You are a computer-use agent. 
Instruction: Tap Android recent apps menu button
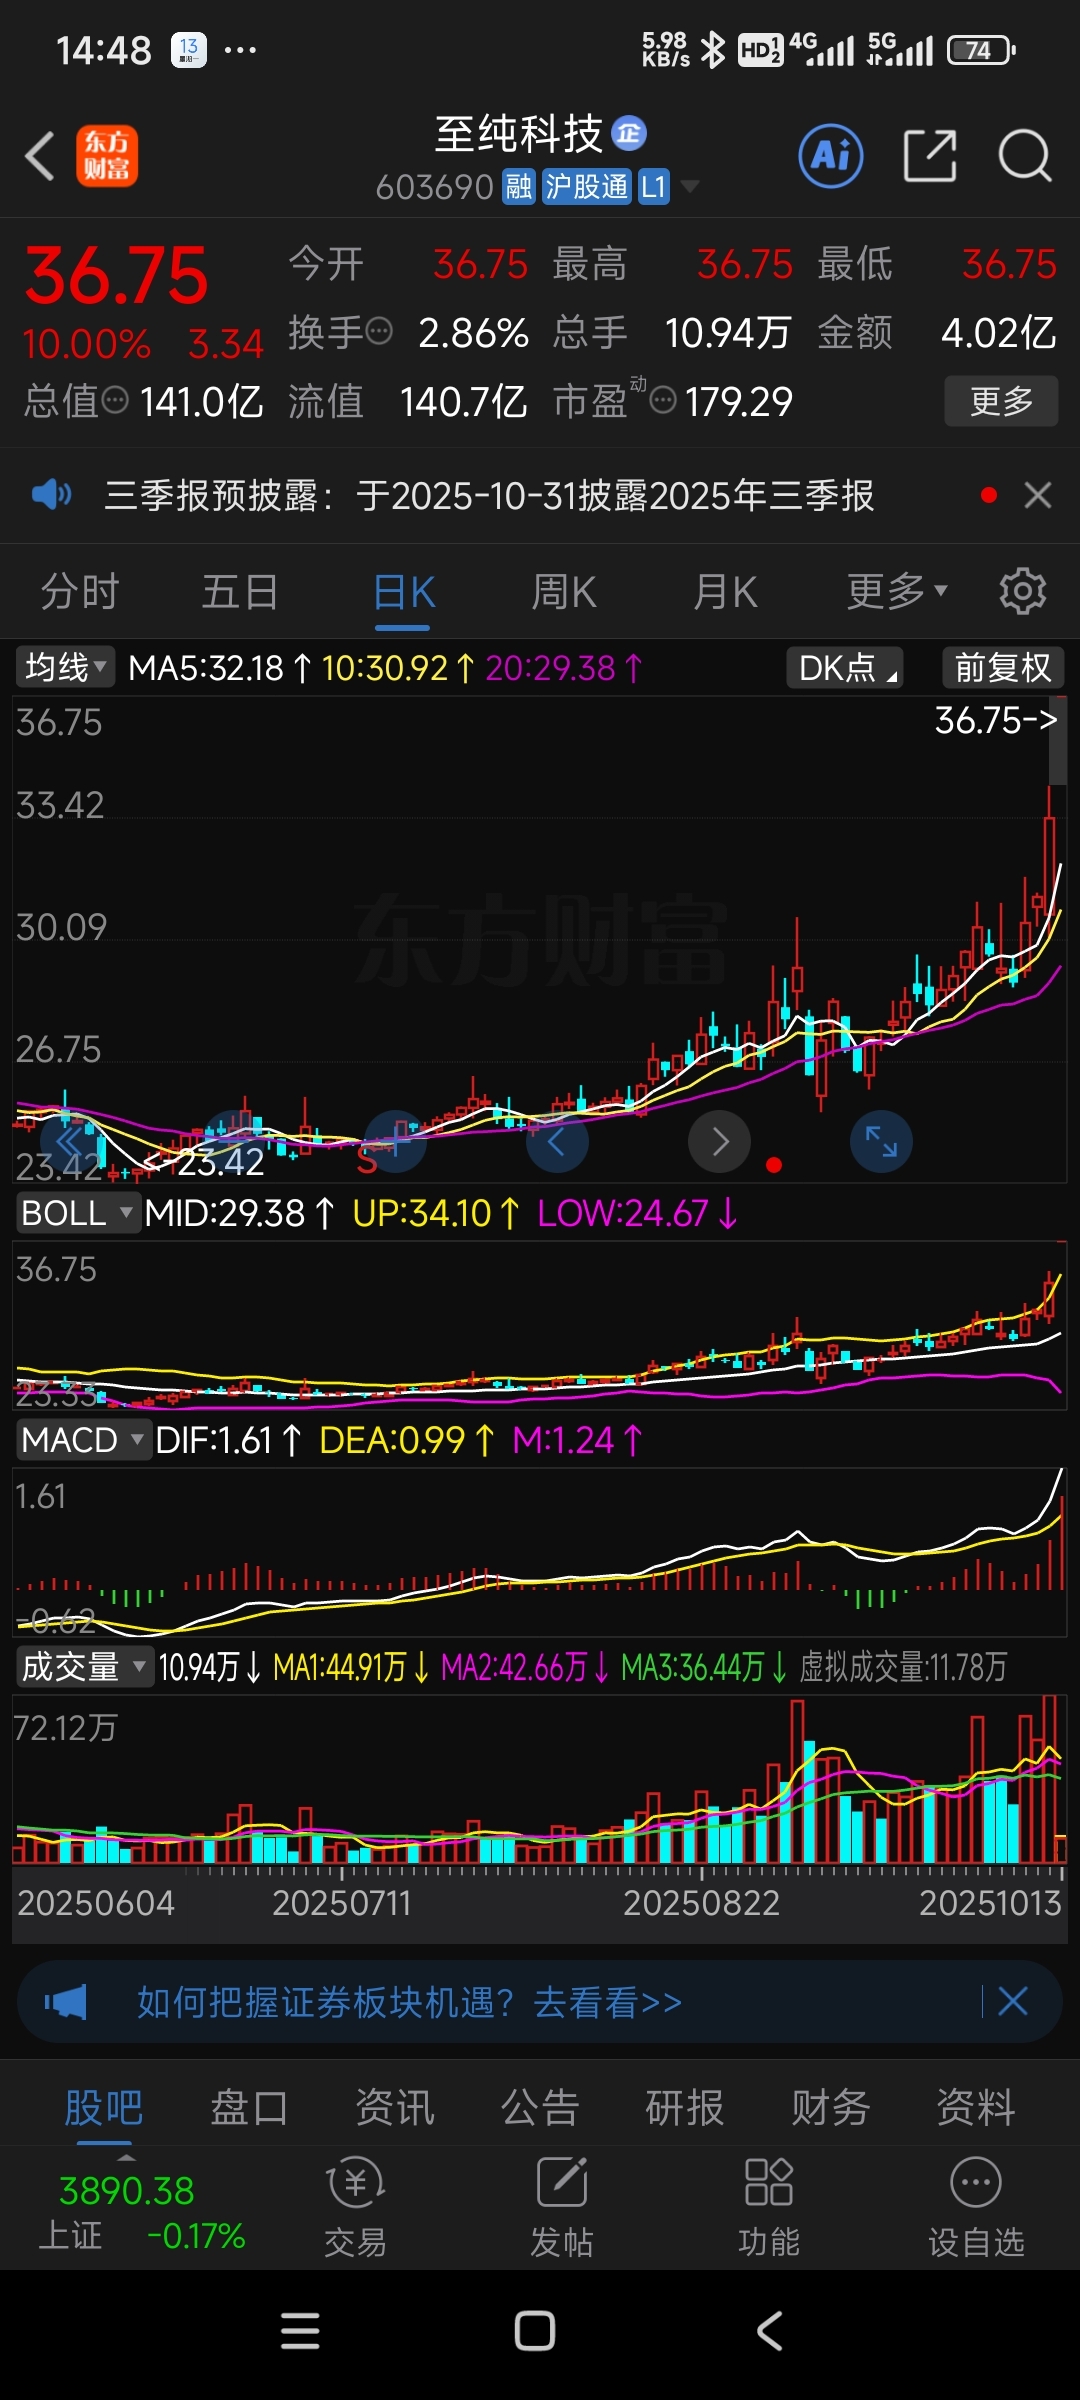click(x=300, y=2331)
